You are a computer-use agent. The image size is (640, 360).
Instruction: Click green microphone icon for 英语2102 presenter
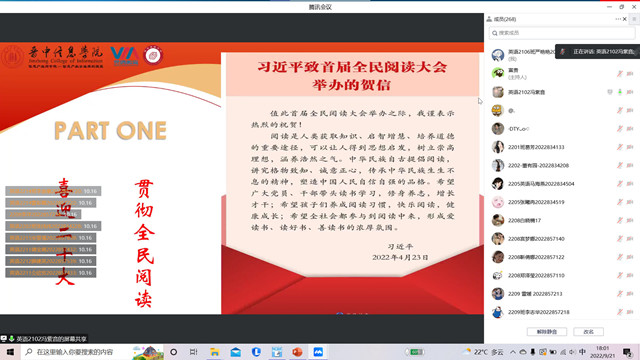pyautogui.click(x=620, y=92)
